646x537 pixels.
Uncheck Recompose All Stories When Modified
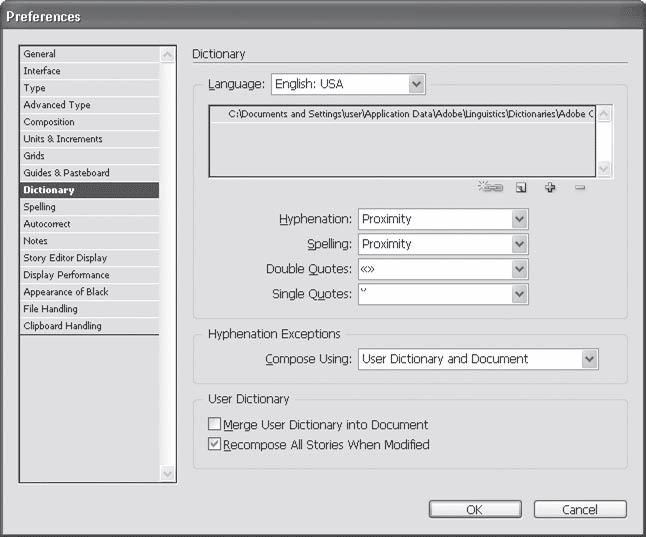click(214, 445)
